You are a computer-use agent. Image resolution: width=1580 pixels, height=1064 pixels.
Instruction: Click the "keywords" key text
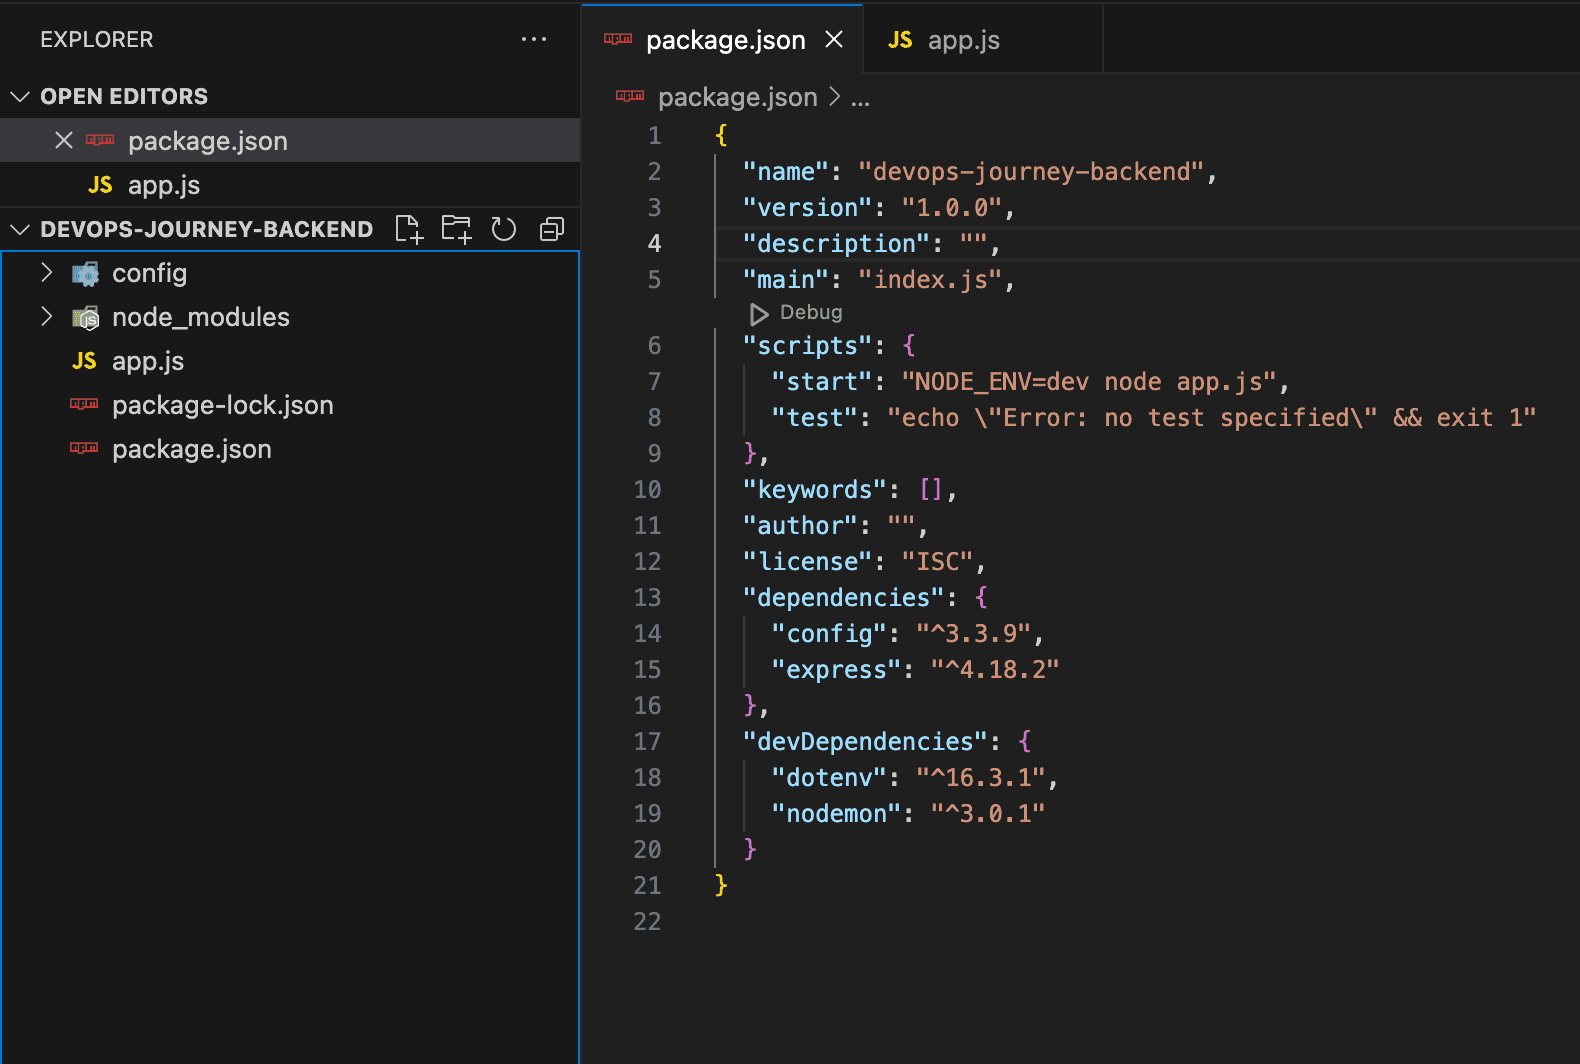tap(815, 490)
